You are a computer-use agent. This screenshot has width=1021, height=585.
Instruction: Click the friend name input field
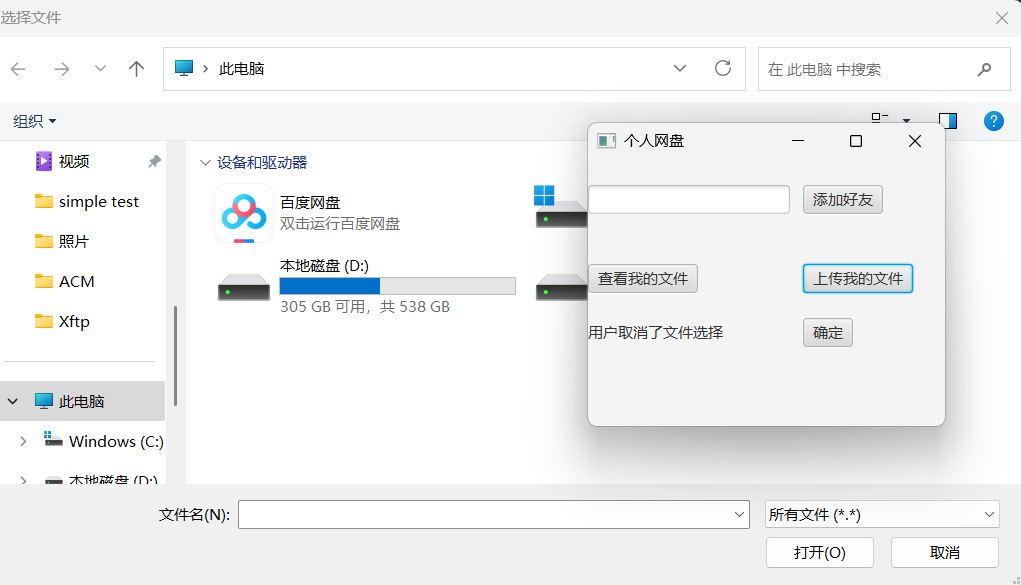click(688, 200)
